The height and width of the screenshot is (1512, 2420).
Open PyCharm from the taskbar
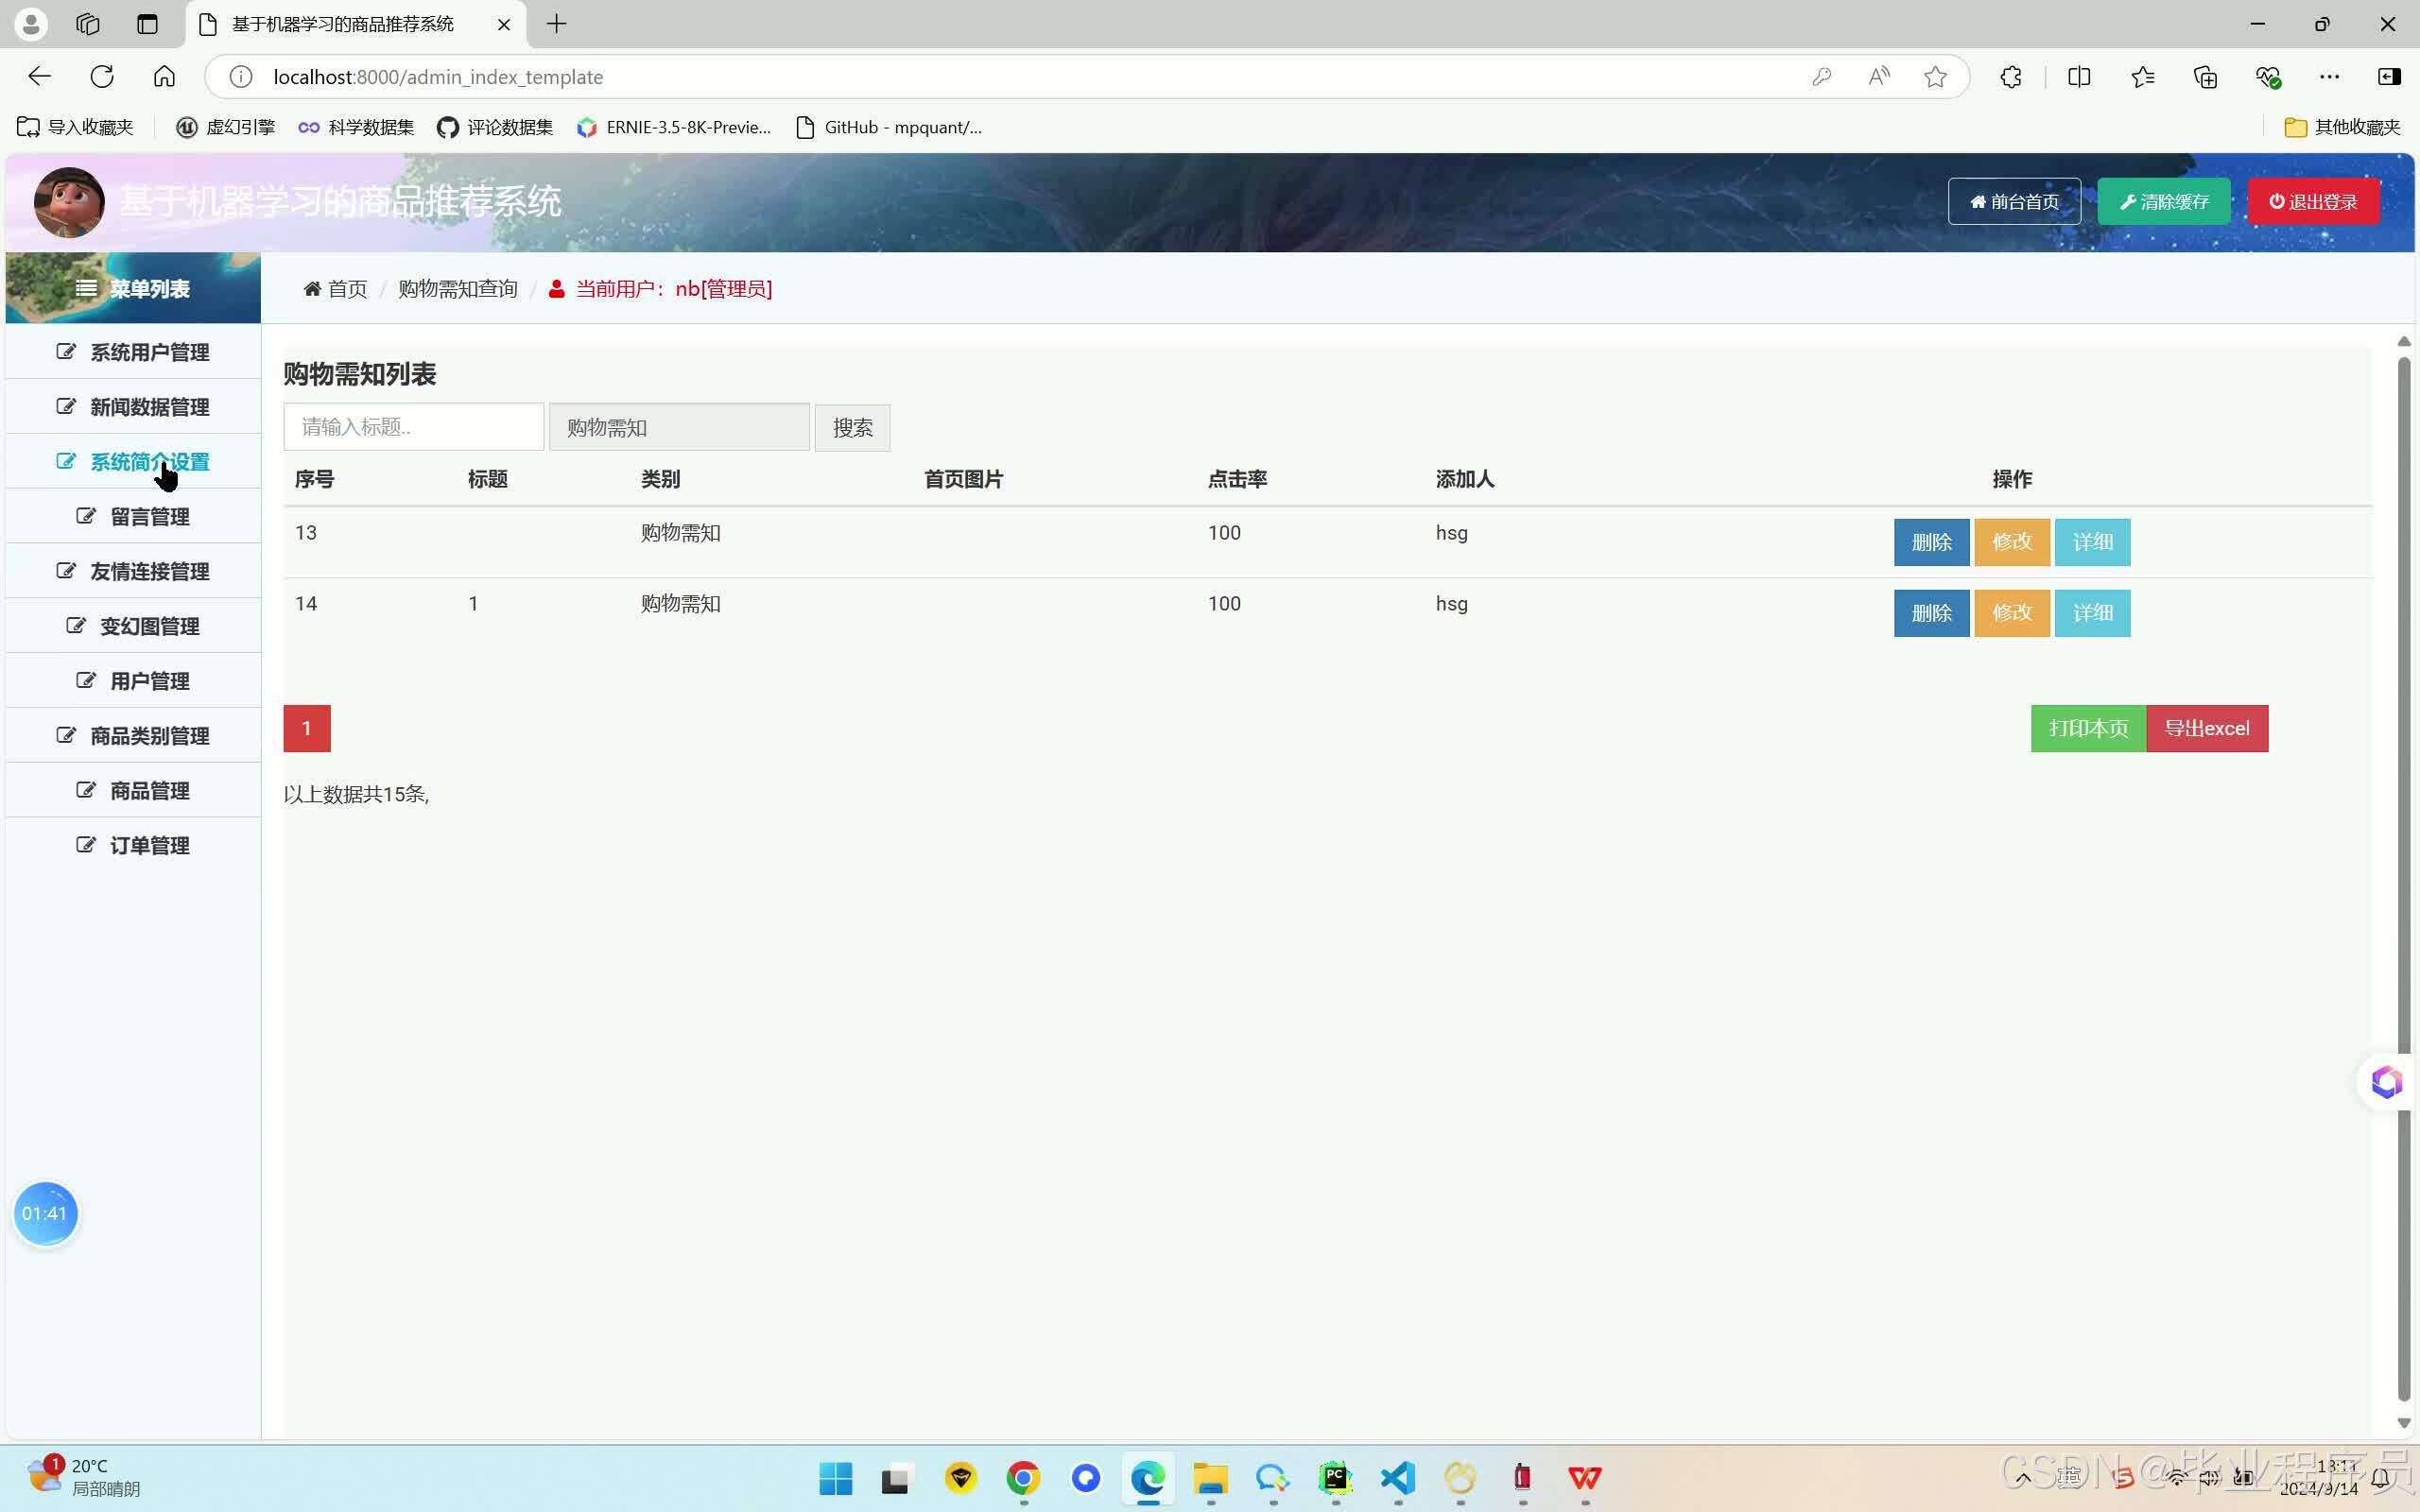(1335, 1477)
